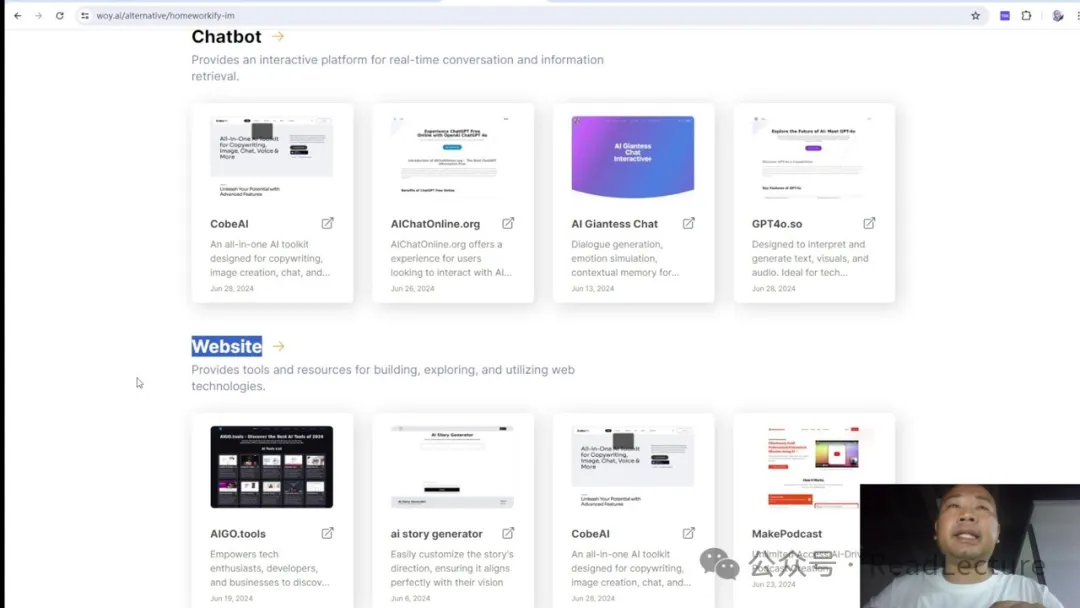The image size is (1080, 608).
Task: Expand Chatbot category via its arrow
Action: point(278,37)
